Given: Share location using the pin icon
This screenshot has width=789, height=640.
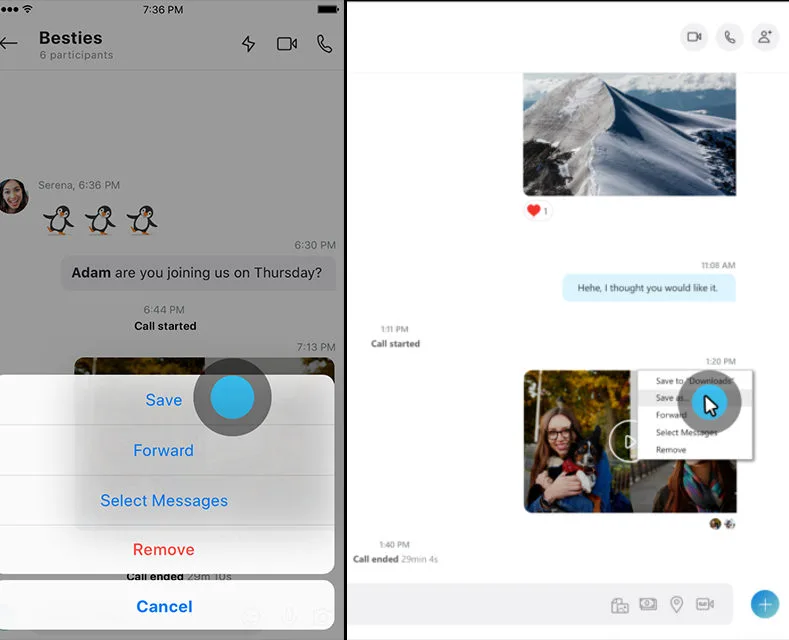Looking at the screenshot, I should [x=677, y=604].
